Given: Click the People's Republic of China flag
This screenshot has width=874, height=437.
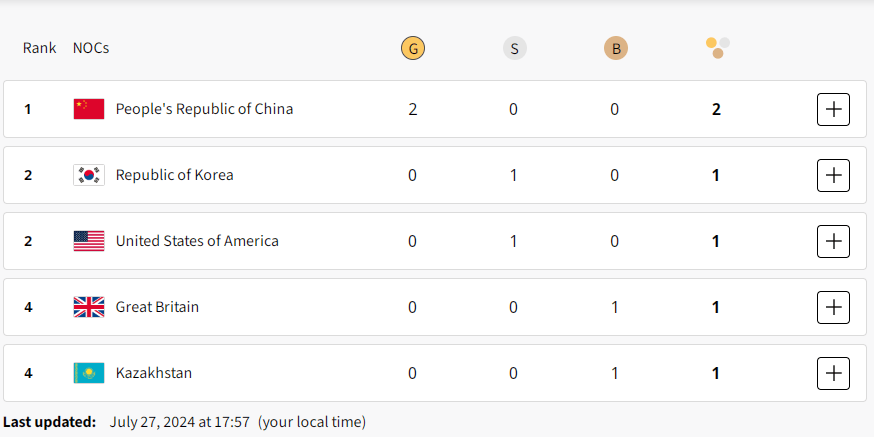Looking at the screenshot, I should [89, 109].
